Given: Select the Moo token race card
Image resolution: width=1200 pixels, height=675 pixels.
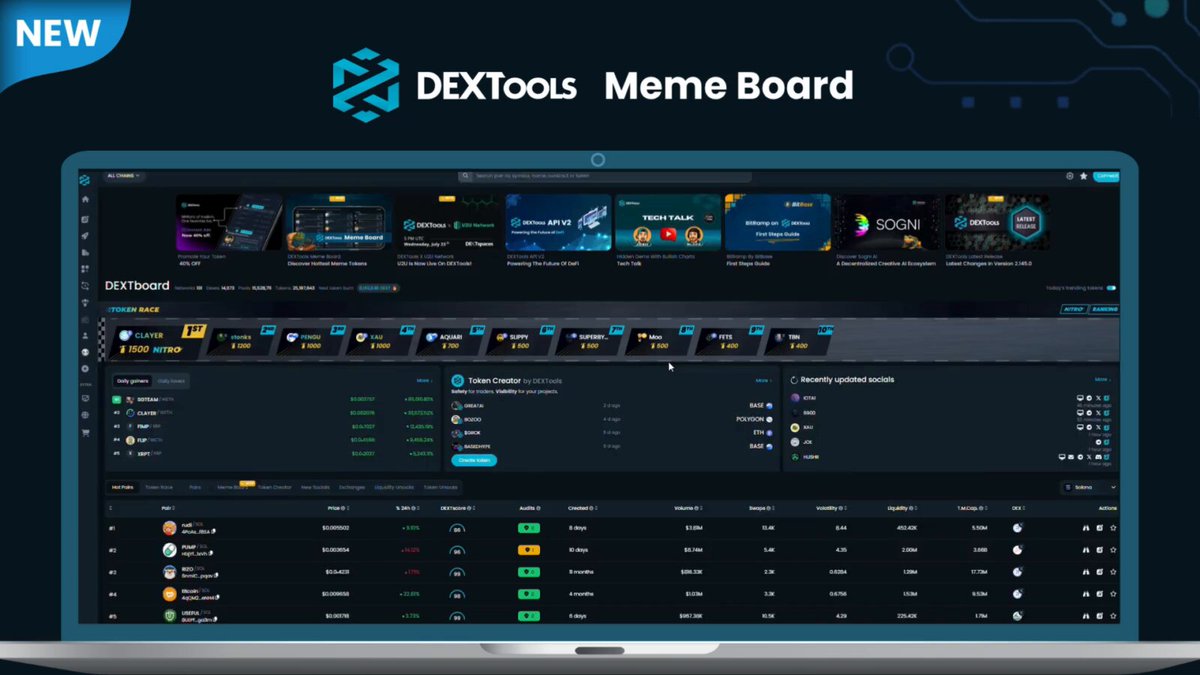Looking at the screenshot, I should (x=658, y=342).
